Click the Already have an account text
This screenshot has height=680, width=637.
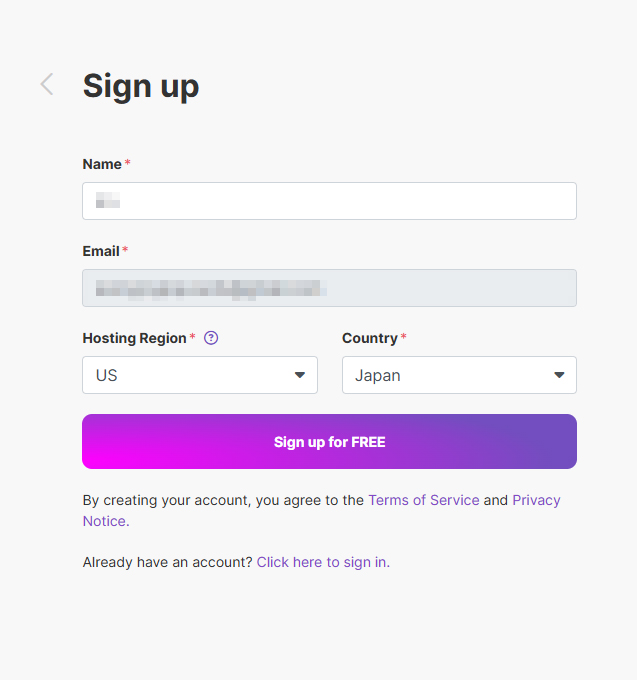click(x=167, y=562)
